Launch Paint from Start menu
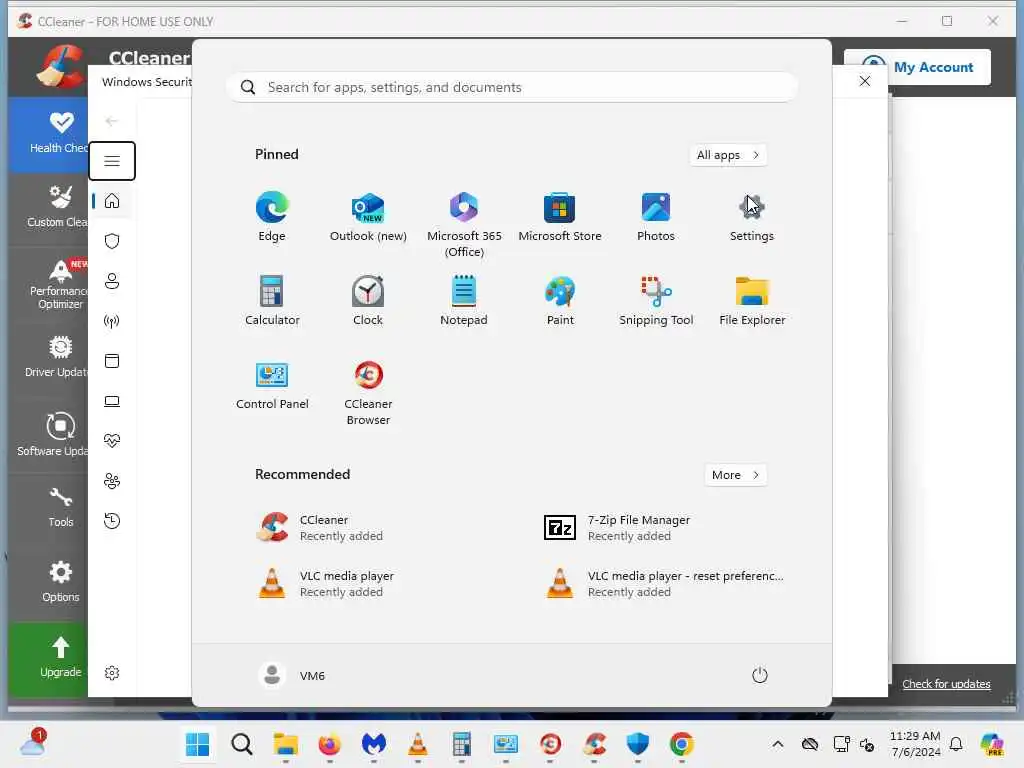 coord(560,300)
